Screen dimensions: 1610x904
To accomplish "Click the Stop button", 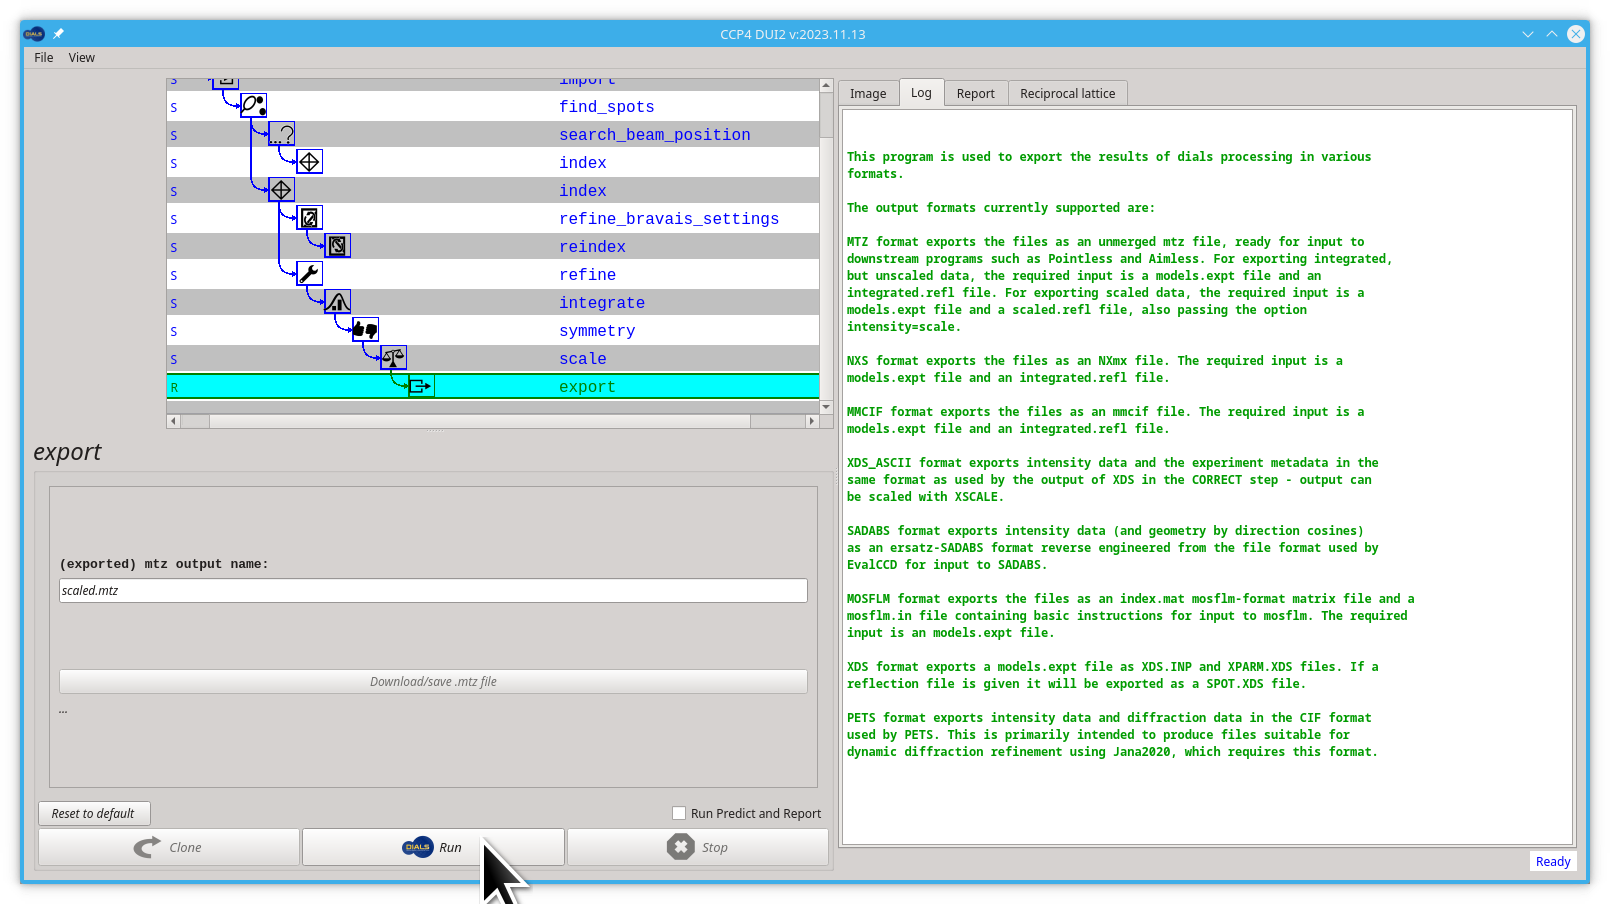I will [x=698, y=847].
